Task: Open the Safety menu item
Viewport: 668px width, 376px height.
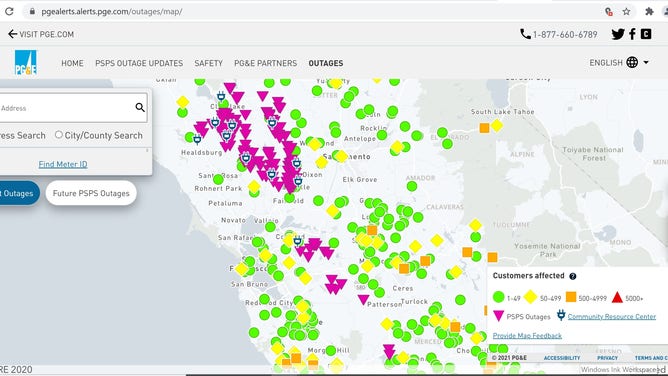Action: [x=208, y=63]
